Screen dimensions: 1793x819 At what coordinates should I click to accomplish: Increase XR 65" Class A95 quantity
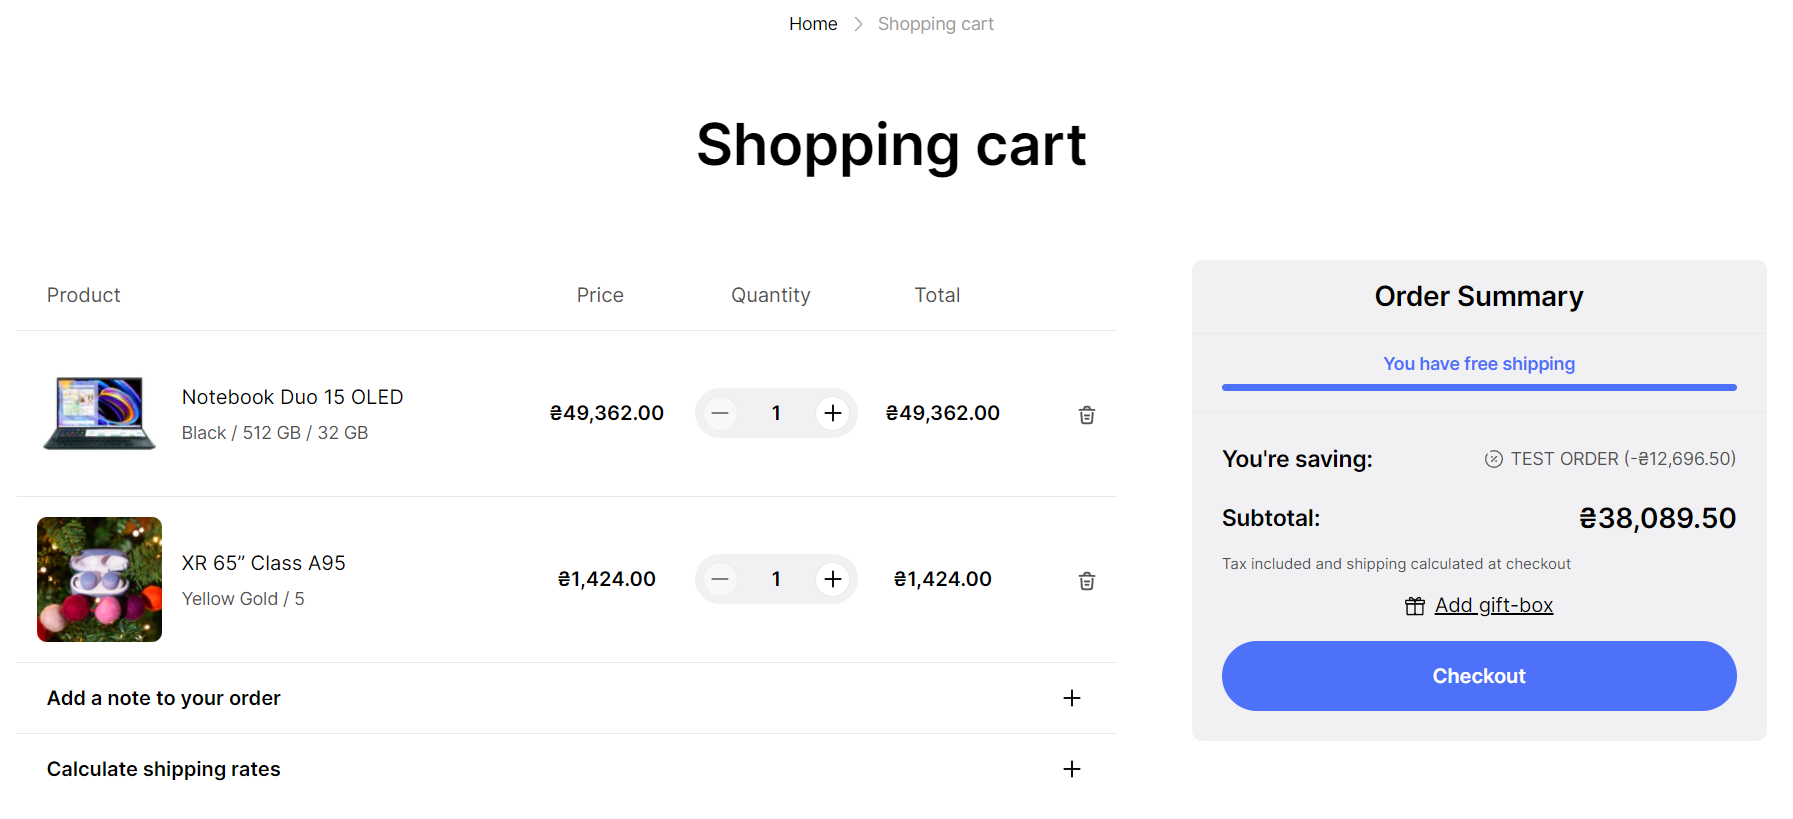[x=832, y=579]
